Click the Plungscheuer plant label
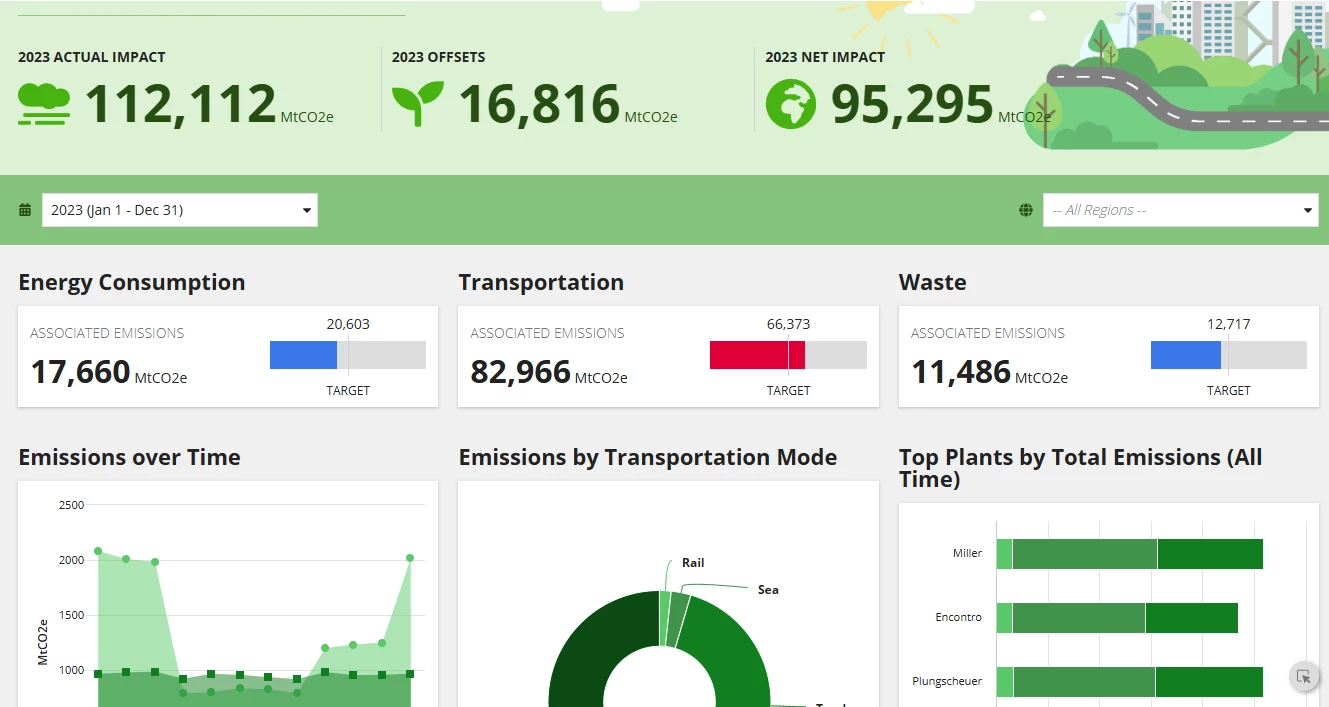The image size is (1329, 707). (947, 681)
